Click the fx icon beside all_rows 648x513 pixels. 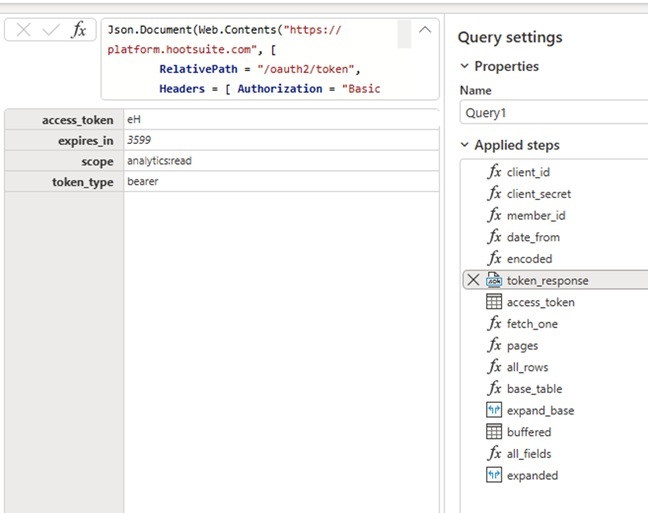pos(494,367)
